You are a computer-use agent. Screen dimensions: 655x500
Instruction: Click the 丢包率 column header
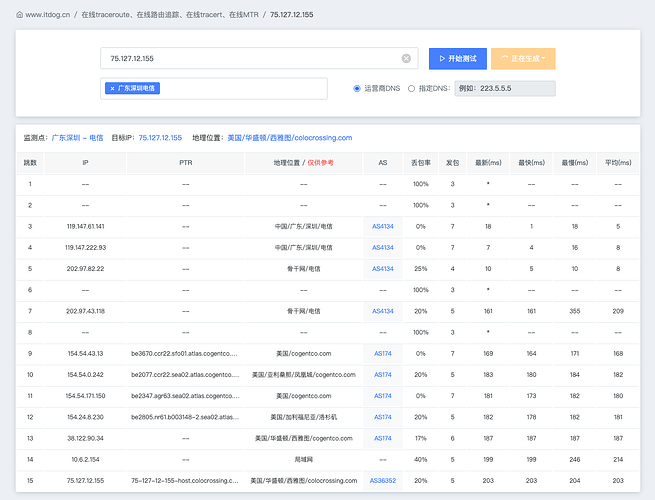click(421, 163)
